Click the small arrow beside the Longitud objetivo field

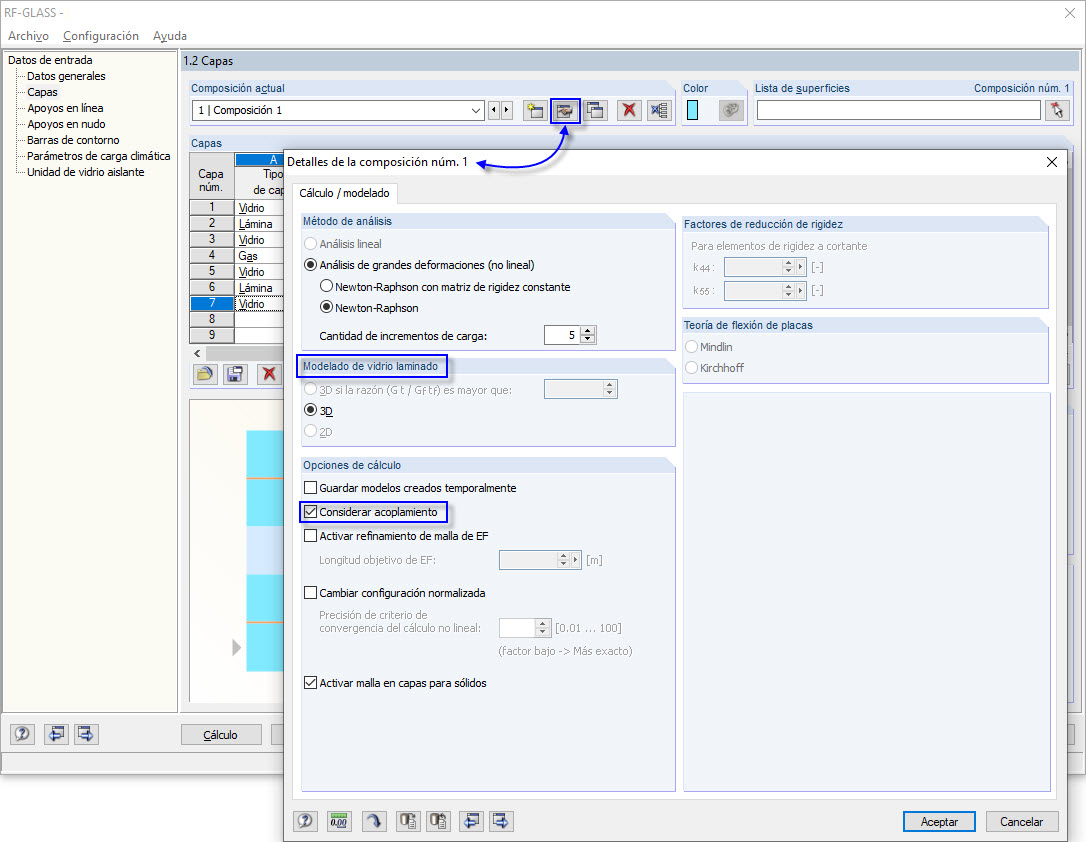tap(575, 559)
